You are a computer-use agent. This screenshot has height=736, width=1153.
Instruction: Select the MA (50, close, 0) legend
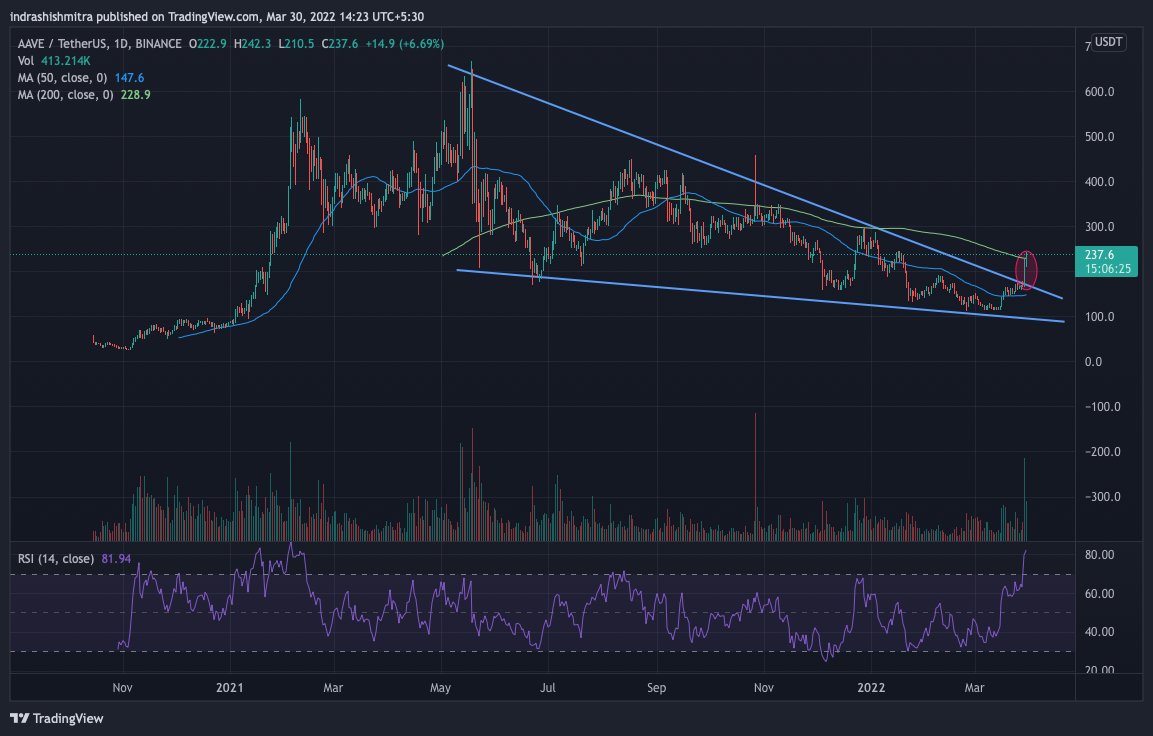click(61, 77)
